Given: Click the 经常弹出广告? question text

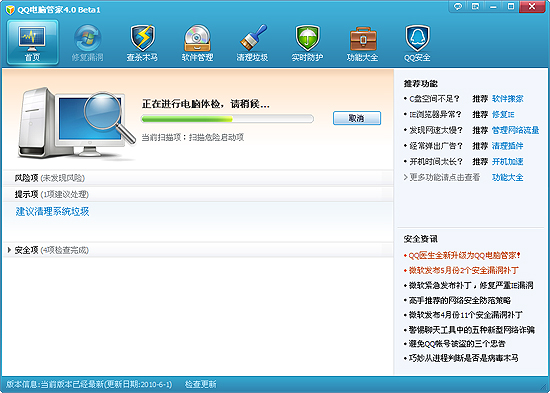Looking at the screenshot, I should pos(436,146).
